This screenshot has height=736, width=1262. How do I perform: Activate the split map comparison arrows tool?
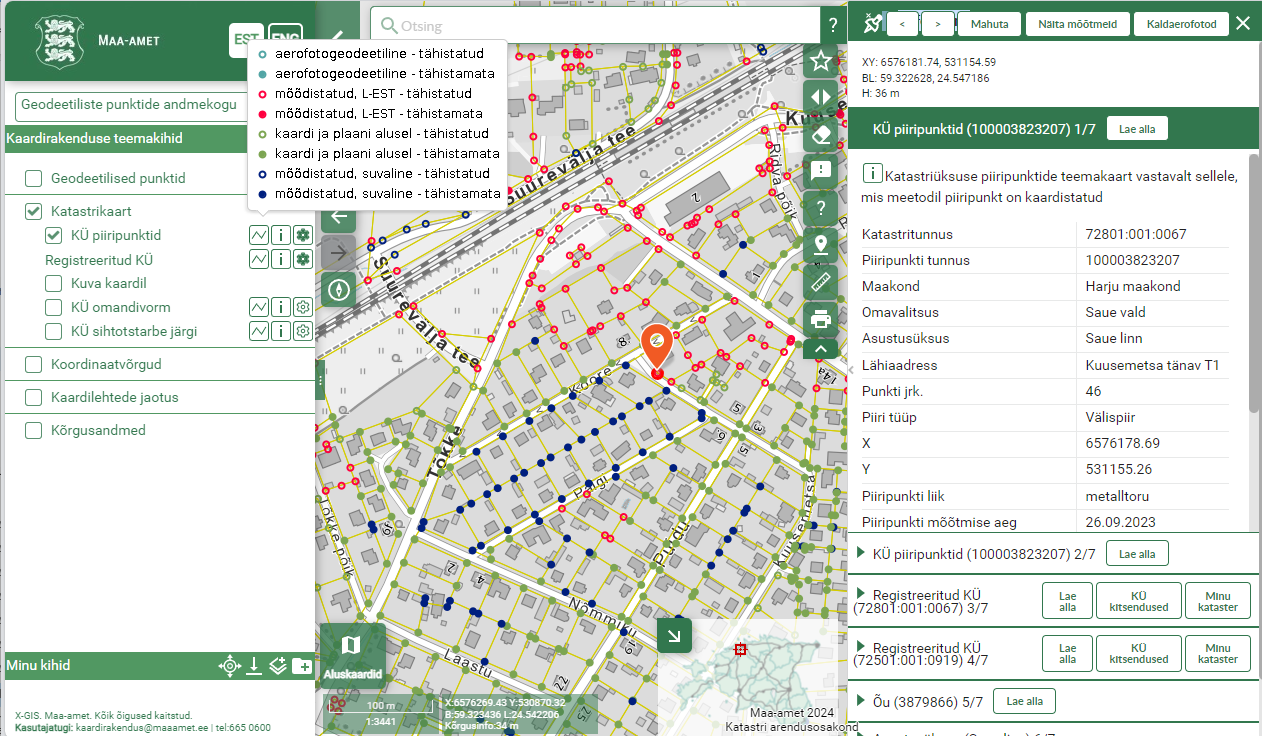pyautogui.click(x=821, y=97)
